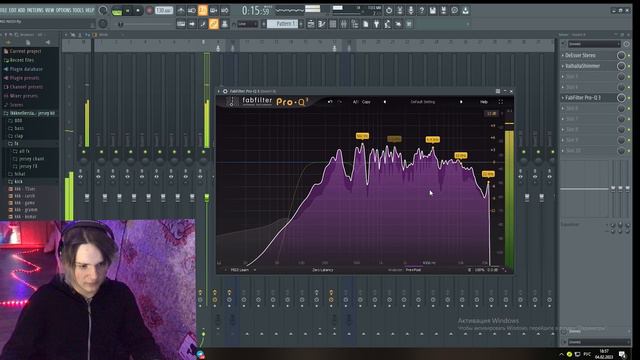640x360 pixels.
Task: Toggle Pro-Q 3 full screen icon
Action: click(x=501, y=102)
